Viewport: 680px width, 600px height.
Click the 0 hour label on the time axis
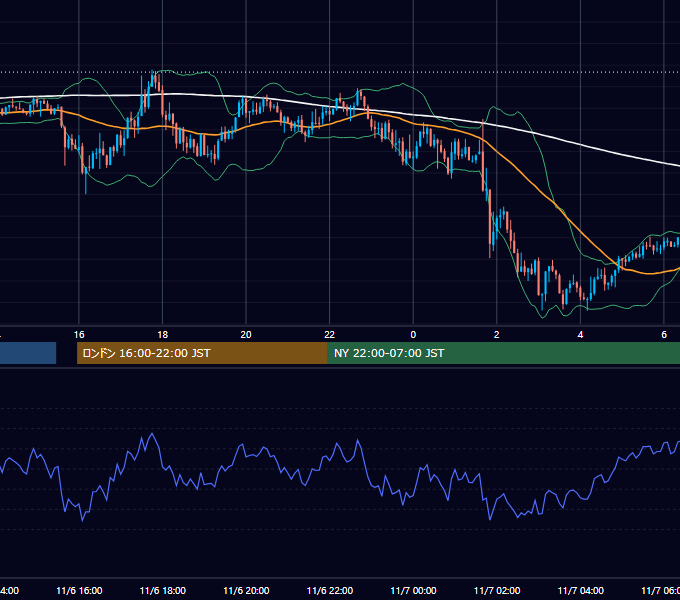click(x=413, y=335)
